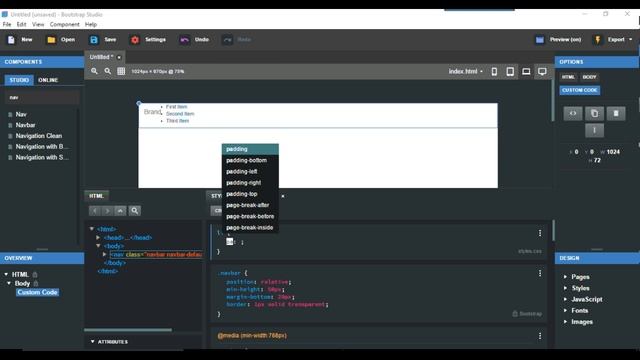This screenshot has width=640, height=360.
Task: Go up one level in HTML panel
Action: pyautogui.click(x=120, y=211)
